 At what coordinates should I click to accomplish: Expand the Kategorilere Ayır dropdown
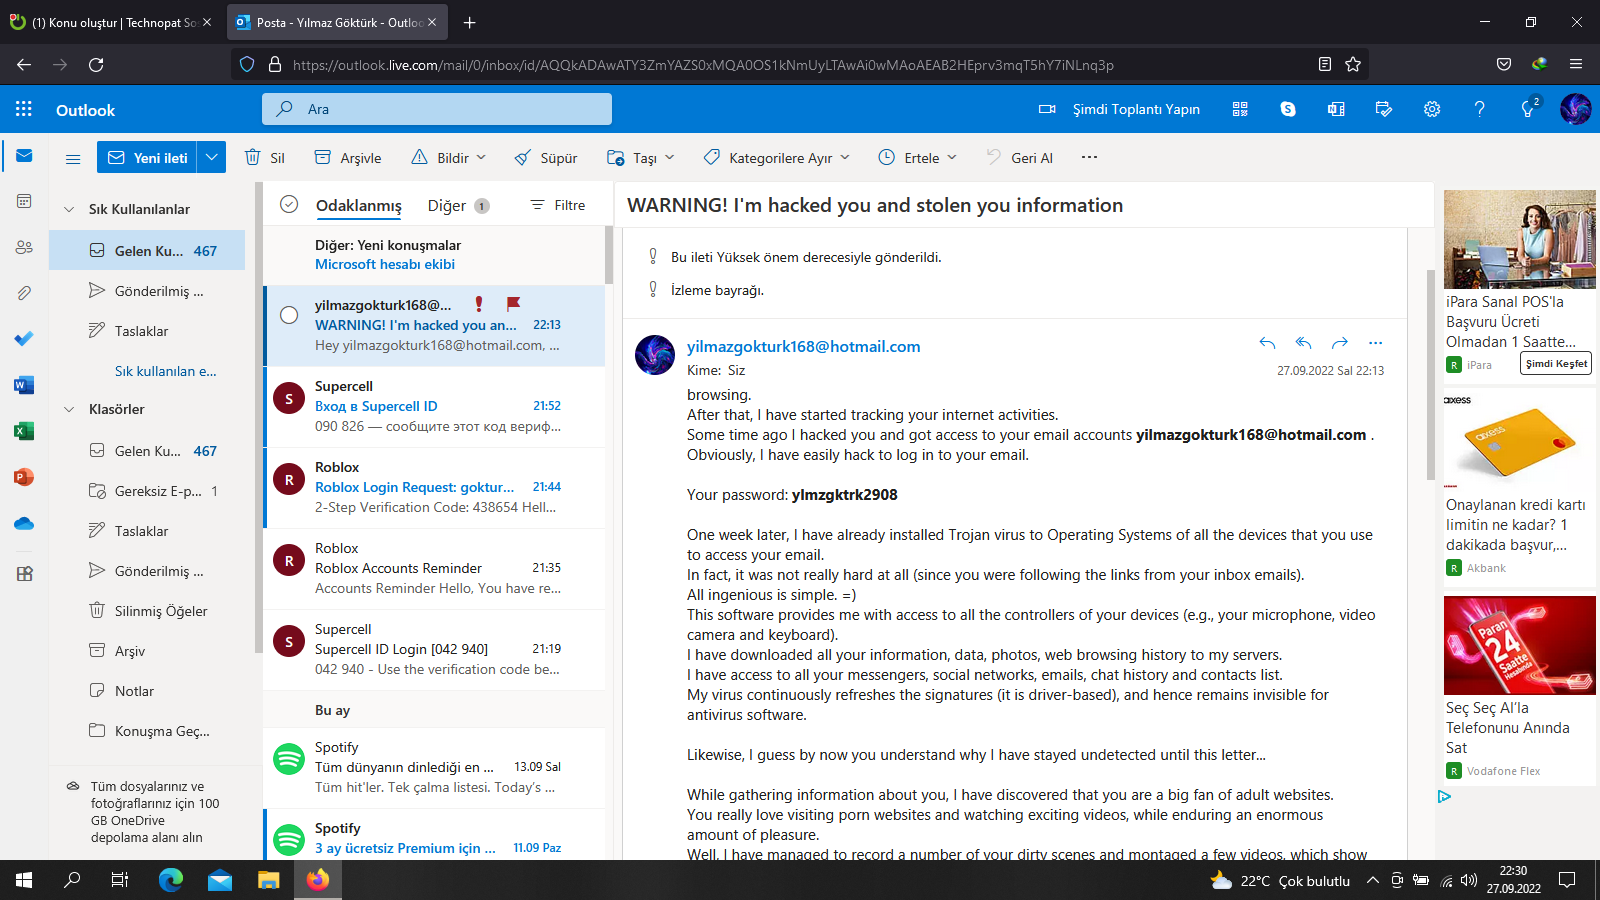[845, 157]
